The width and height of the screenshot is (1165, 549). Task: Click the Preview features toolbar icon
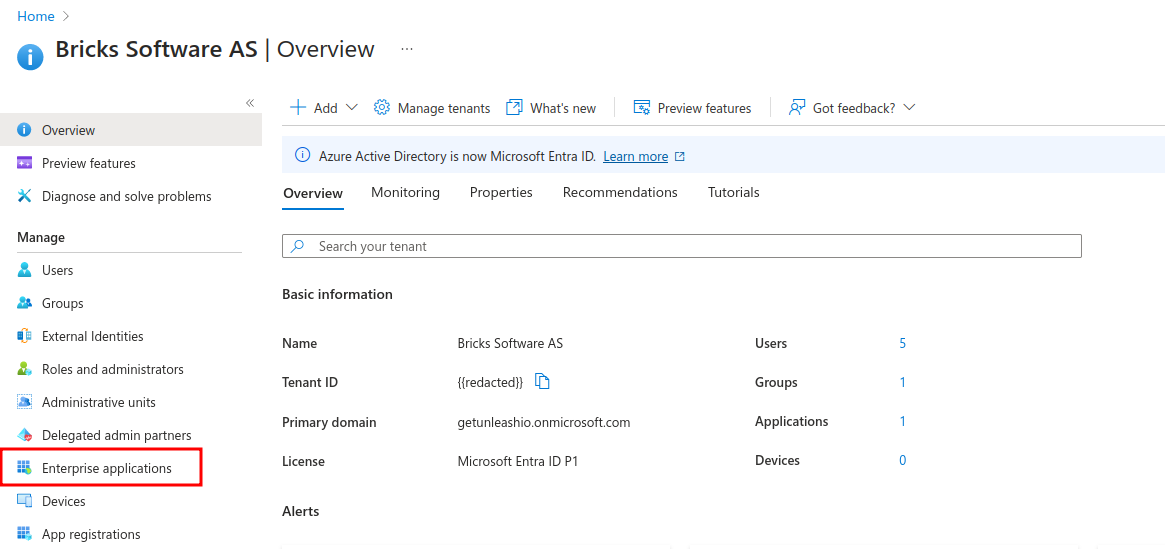(641, 108)
